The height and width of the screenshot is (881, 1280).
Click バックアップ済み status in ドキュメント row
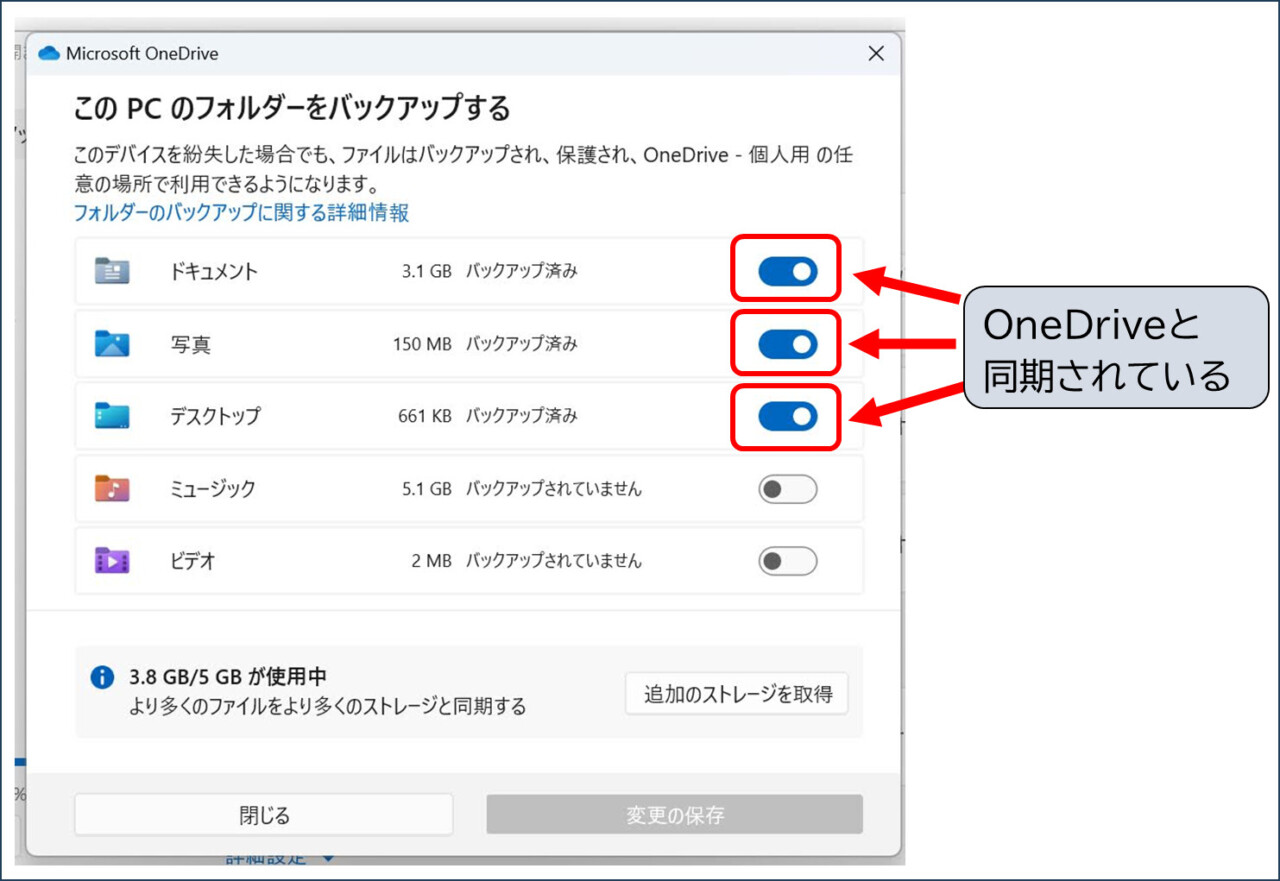coord(521,271)
